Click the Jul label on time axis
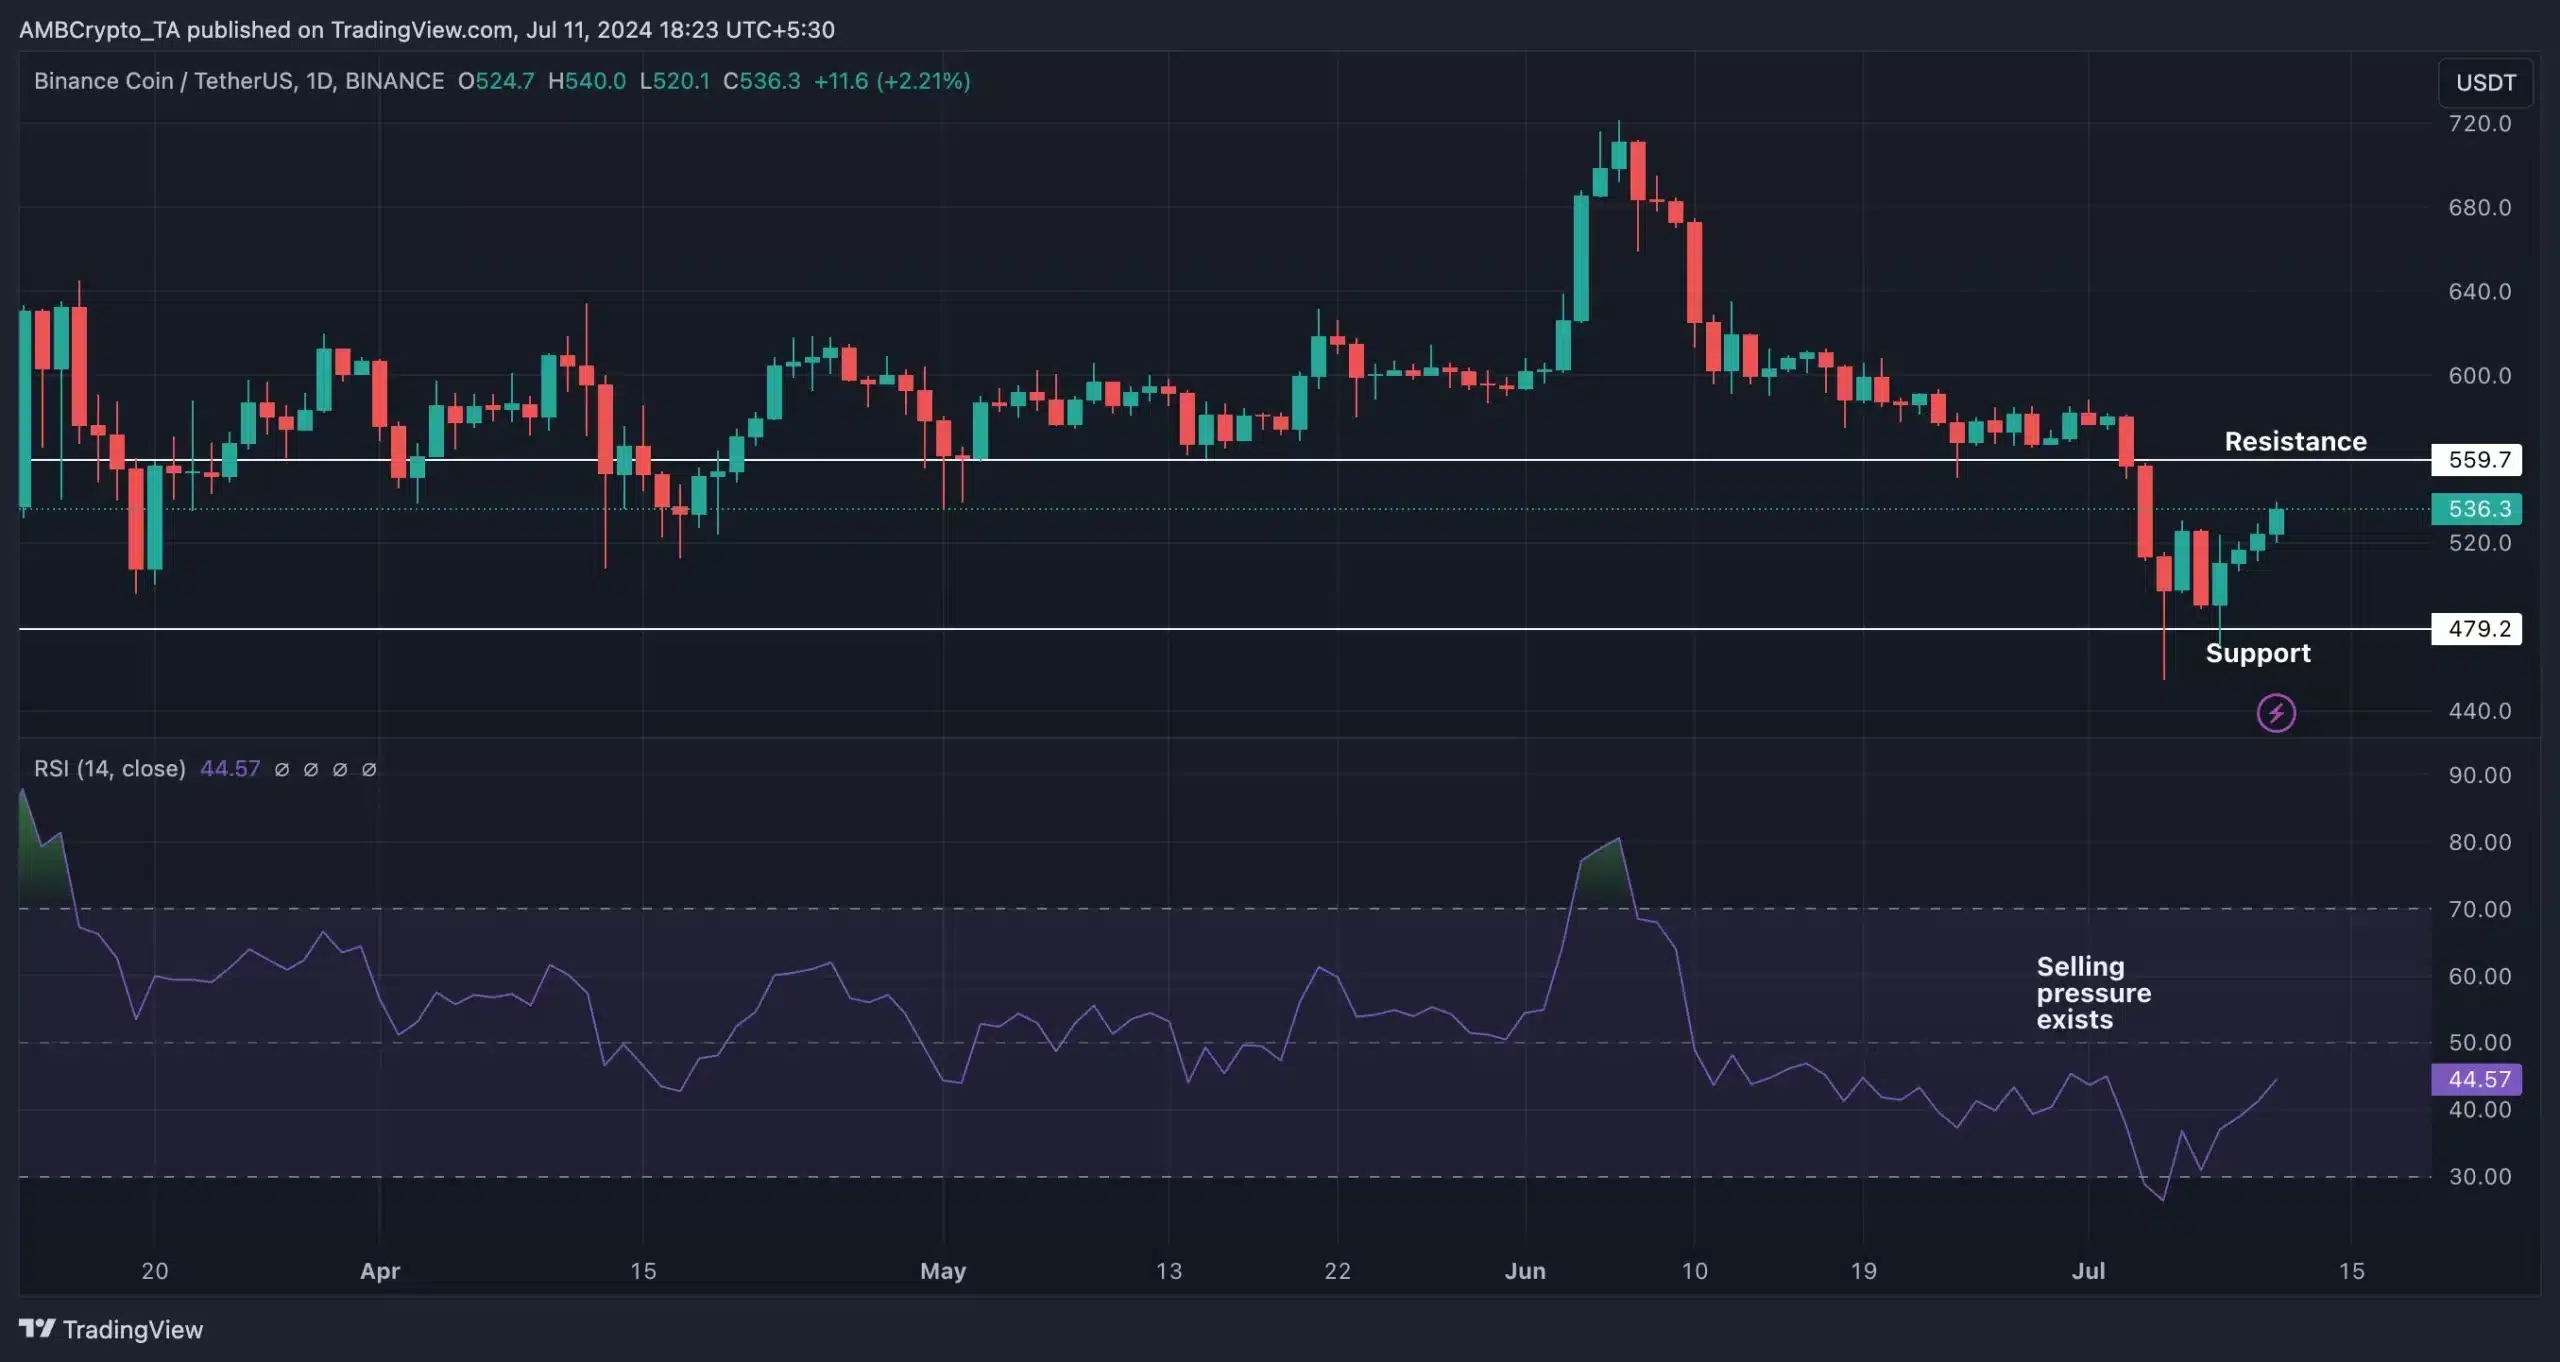The width and height of the screenshot is (2560, 1362). [x=2088, y=1271]
